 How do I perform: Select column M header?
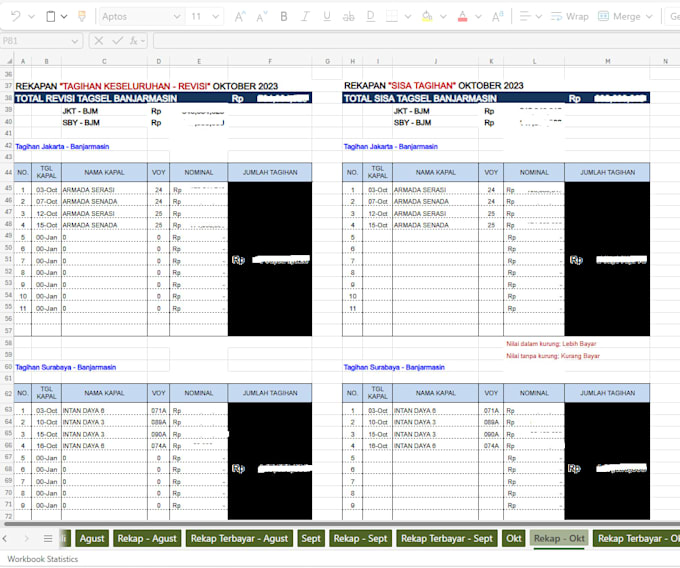607,62
